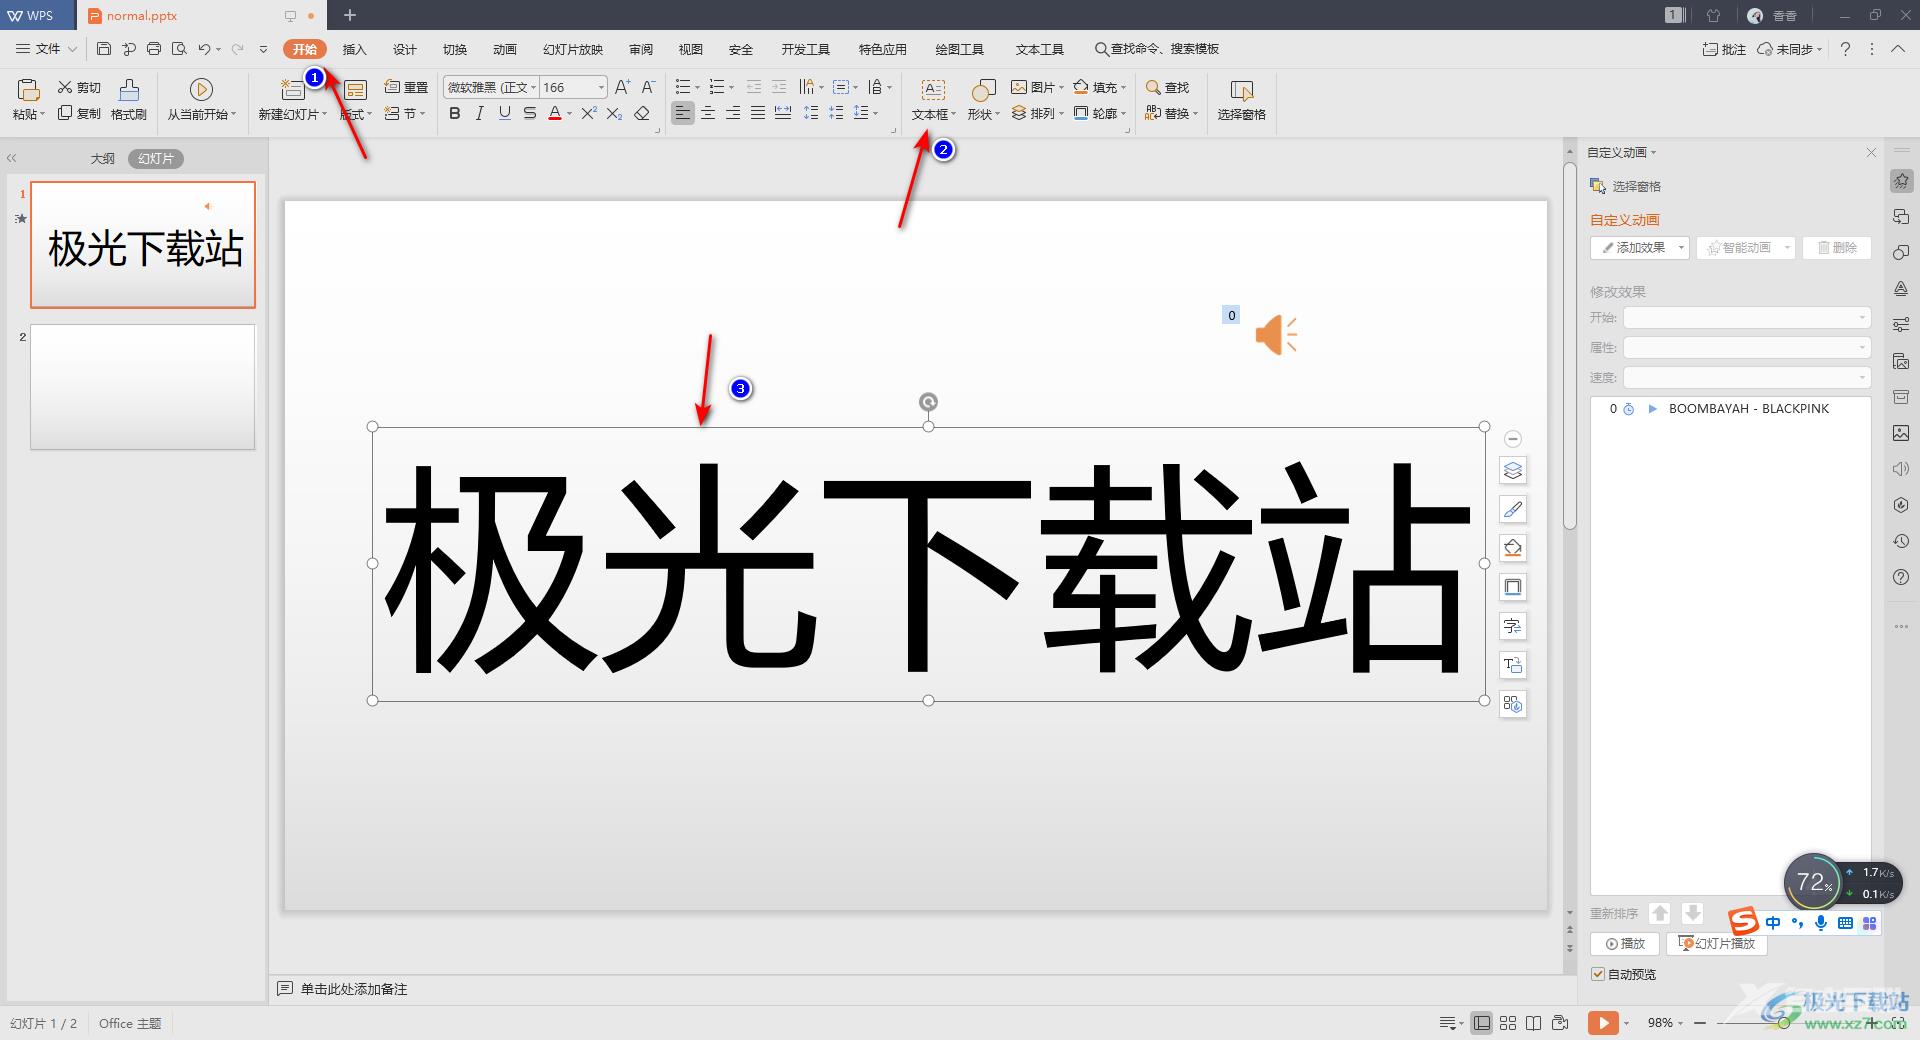
Task: Select the Format Painter (格式刷) tool
Action: [x=129, y=100]
